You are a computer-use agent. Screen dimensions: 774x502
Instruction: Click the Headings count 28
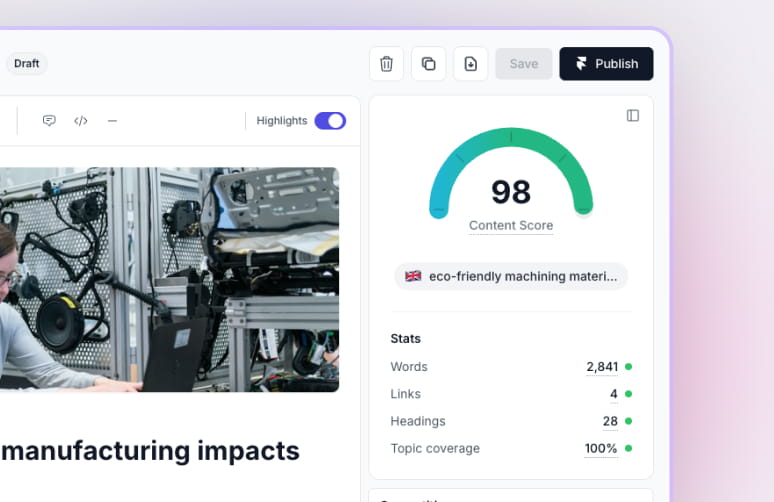pos(610,421)
